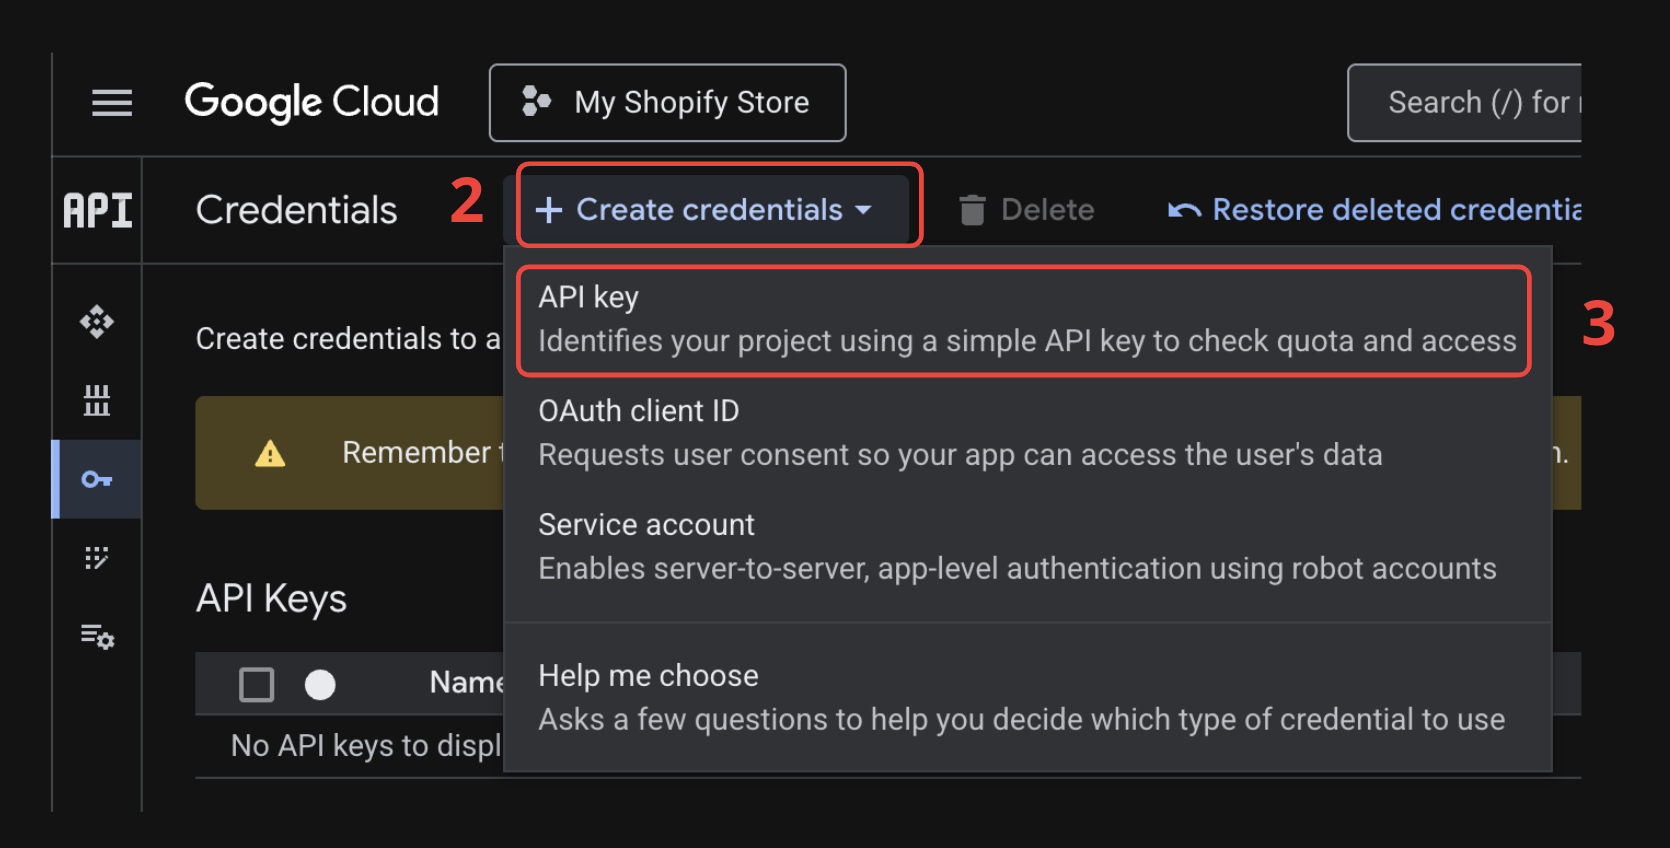Open OAuth consent screen sidebar icon
The width and height of the screenshot is (1670, 848).
pos(97,558)
